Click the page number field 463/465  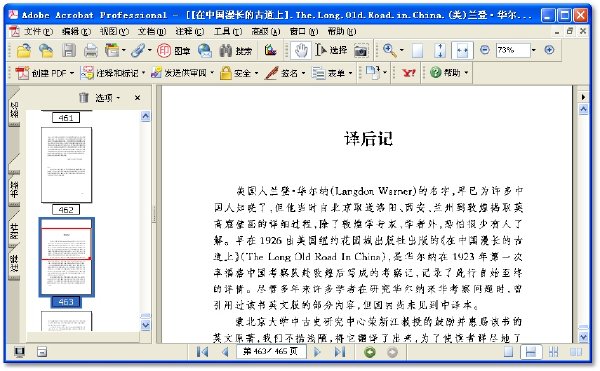pyautogui.click(x=271, y=351)
